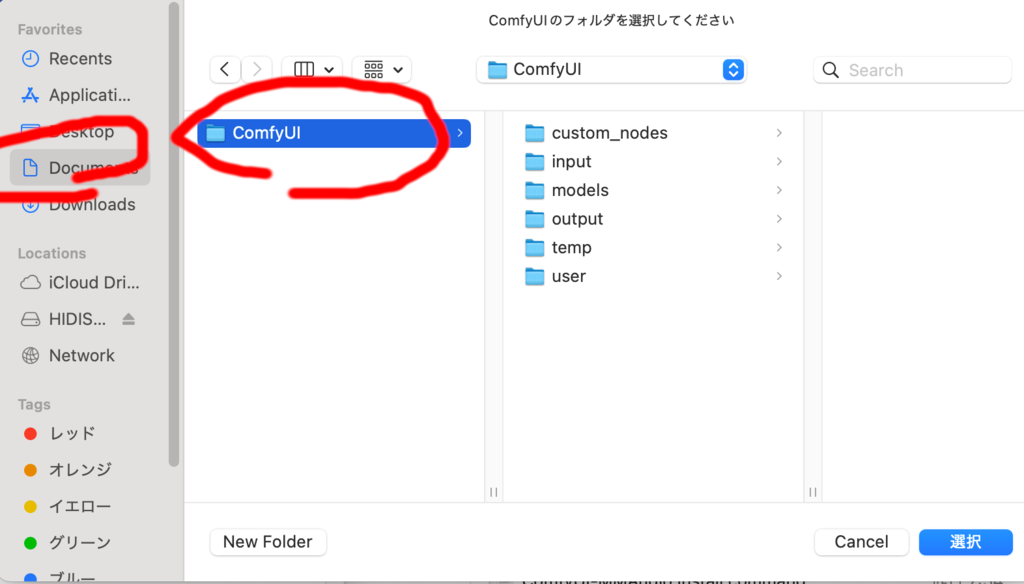
Task: Click the Recents clock icon
Action: click(30, 59)
